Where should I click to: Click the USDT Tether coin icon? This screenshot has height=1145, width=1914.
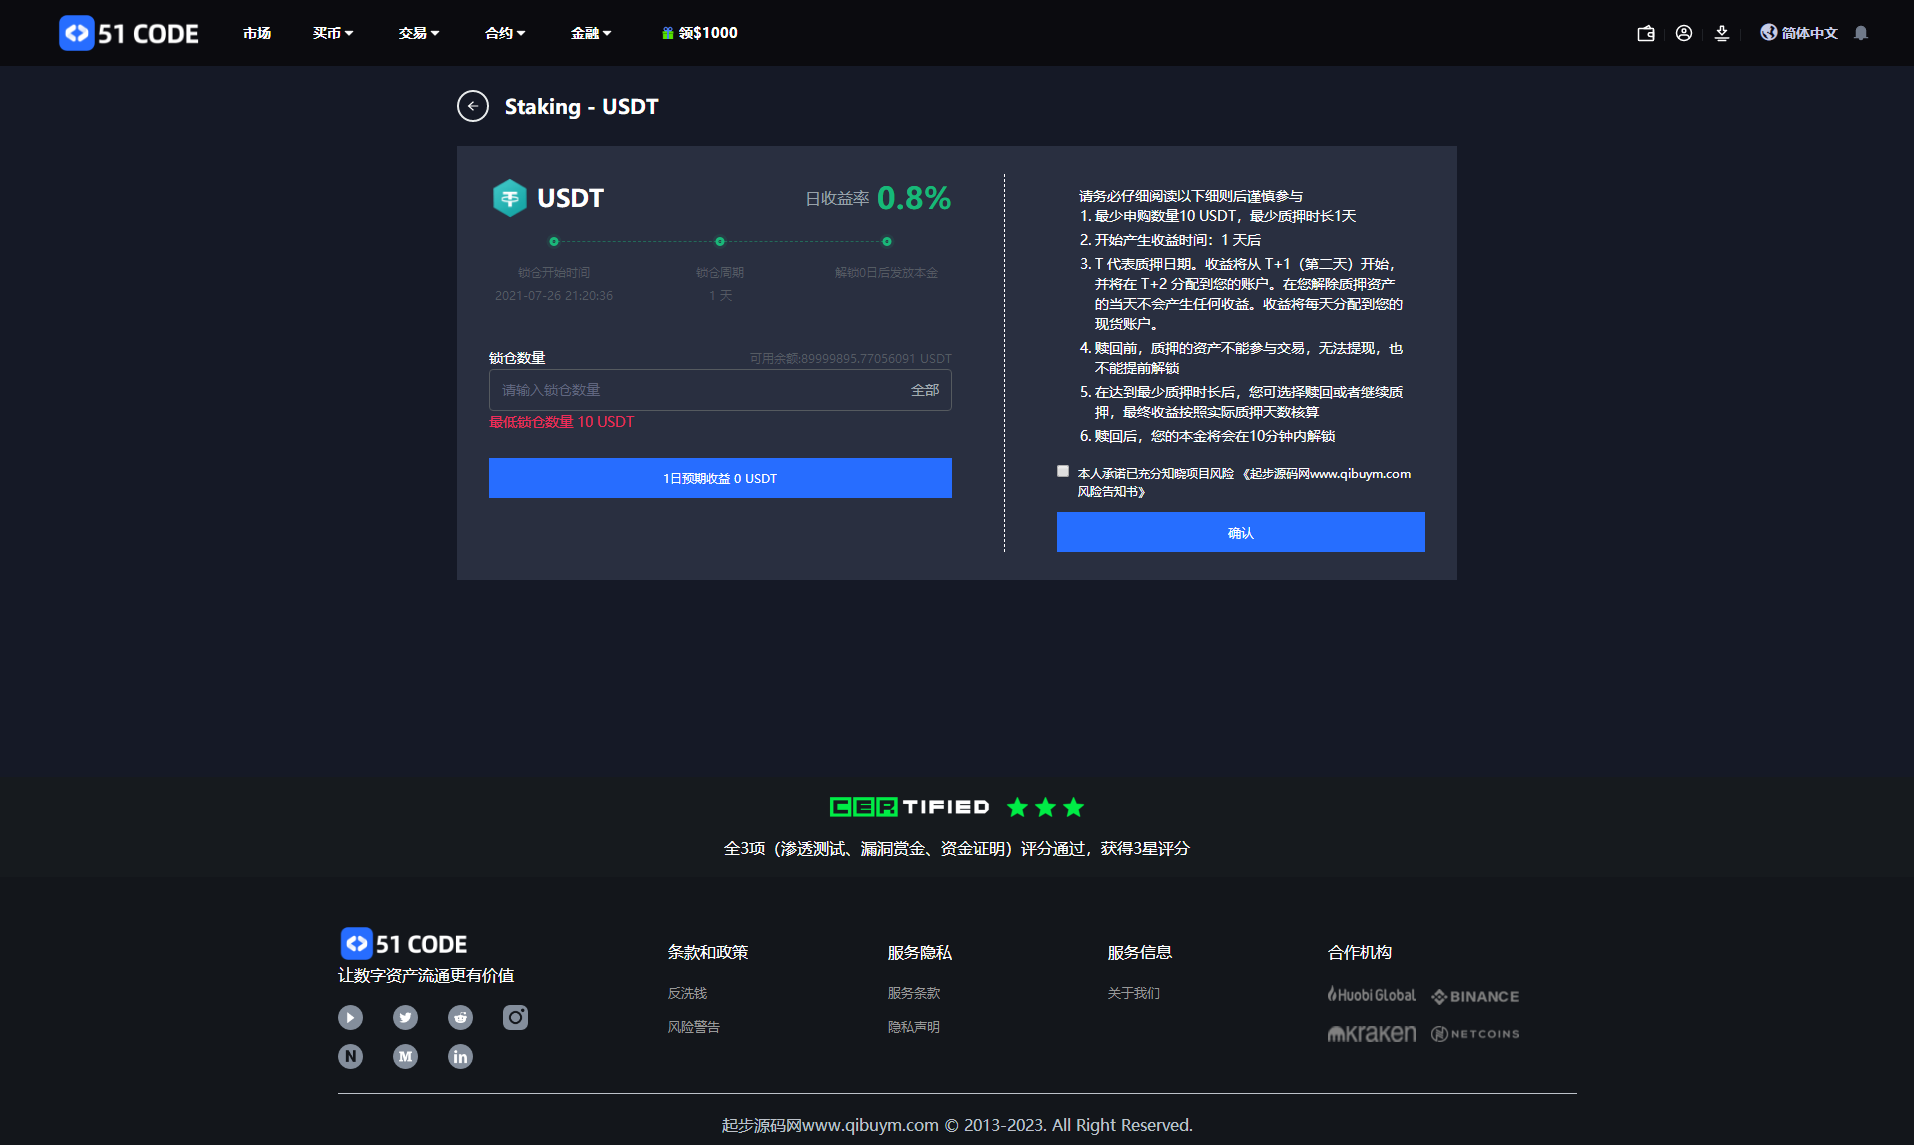510,198
